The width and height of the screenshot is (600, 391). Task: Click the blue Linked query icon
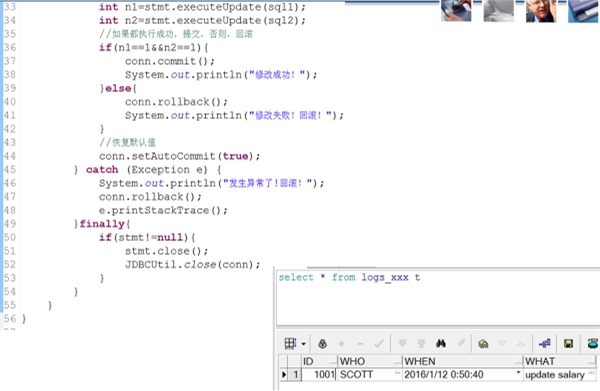coord(545,344)
